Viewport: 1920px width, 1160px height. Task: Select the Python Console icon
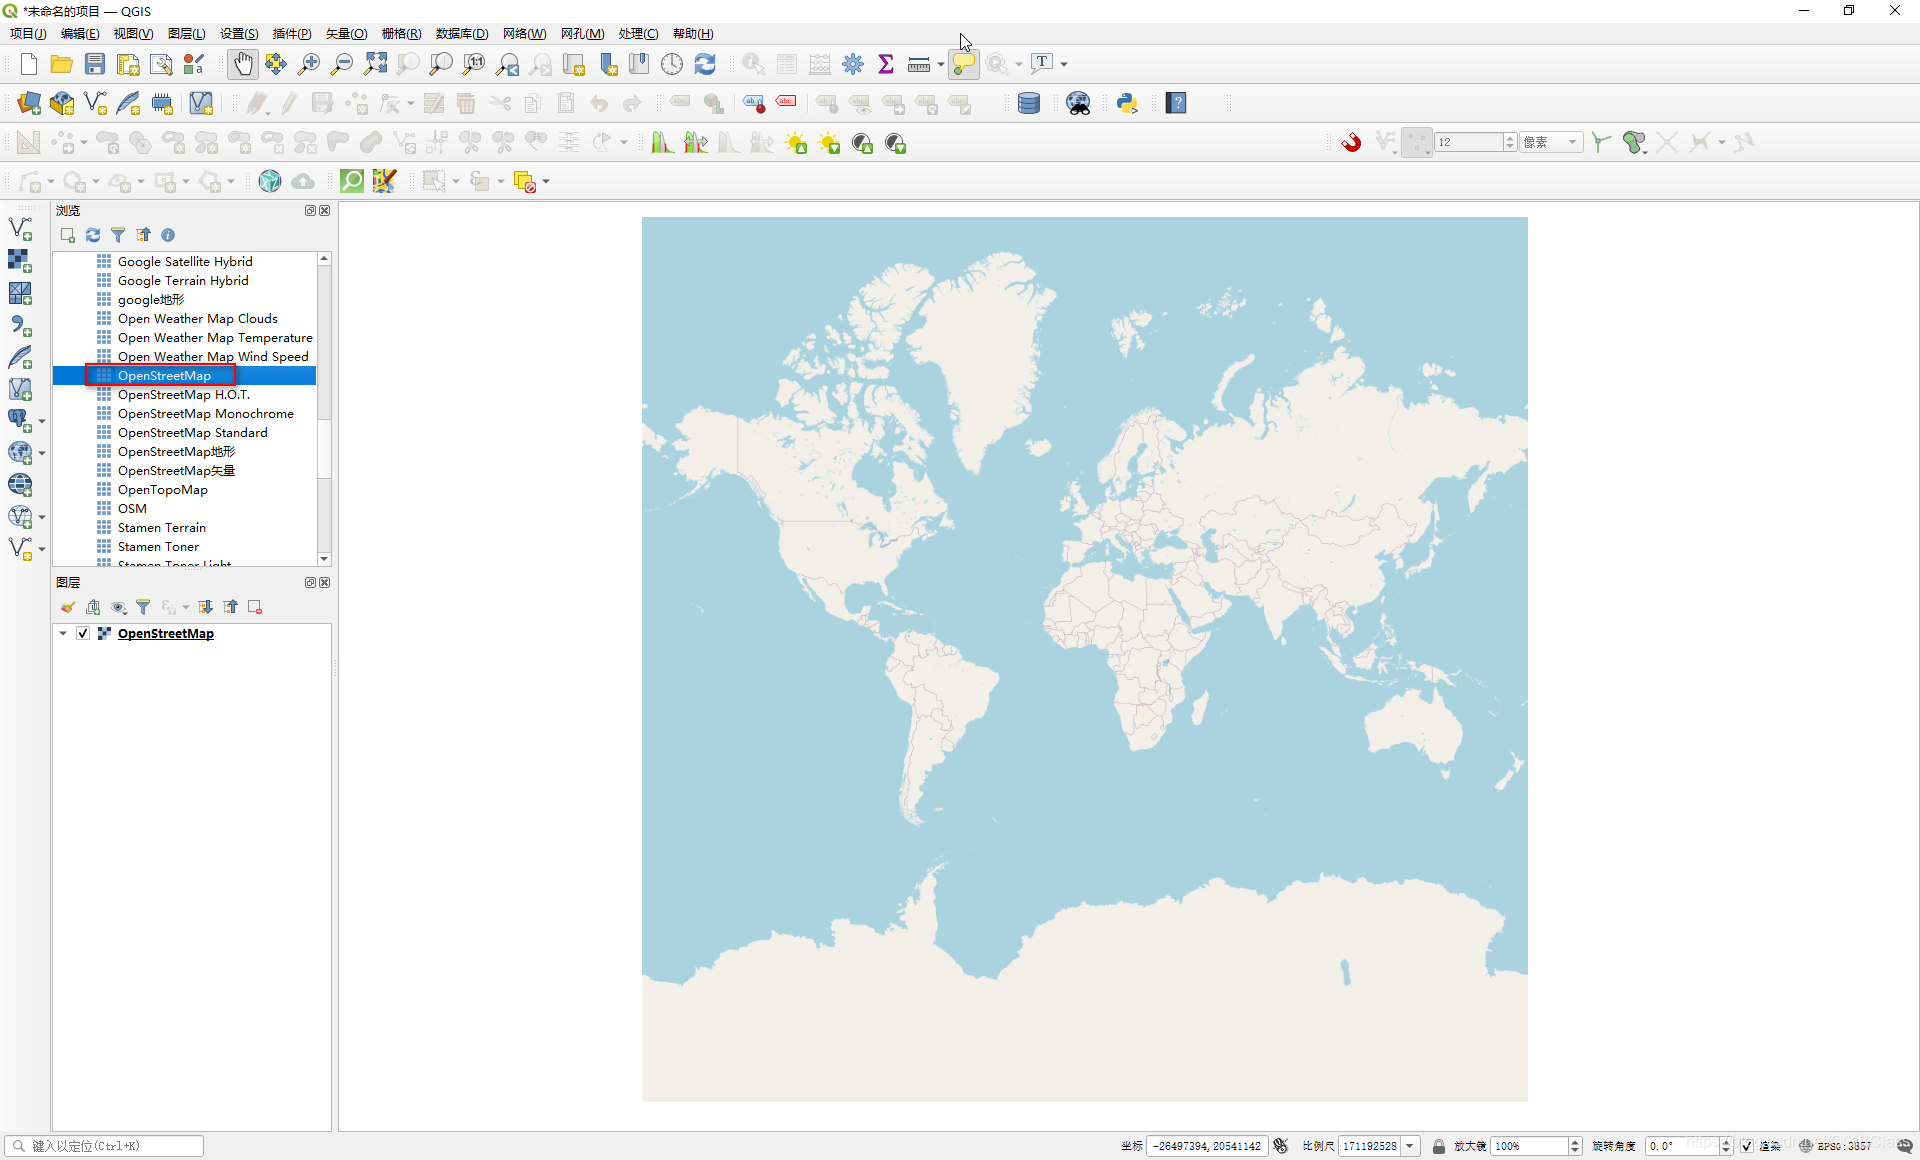pyautogui.click(x=1129, y=103)
